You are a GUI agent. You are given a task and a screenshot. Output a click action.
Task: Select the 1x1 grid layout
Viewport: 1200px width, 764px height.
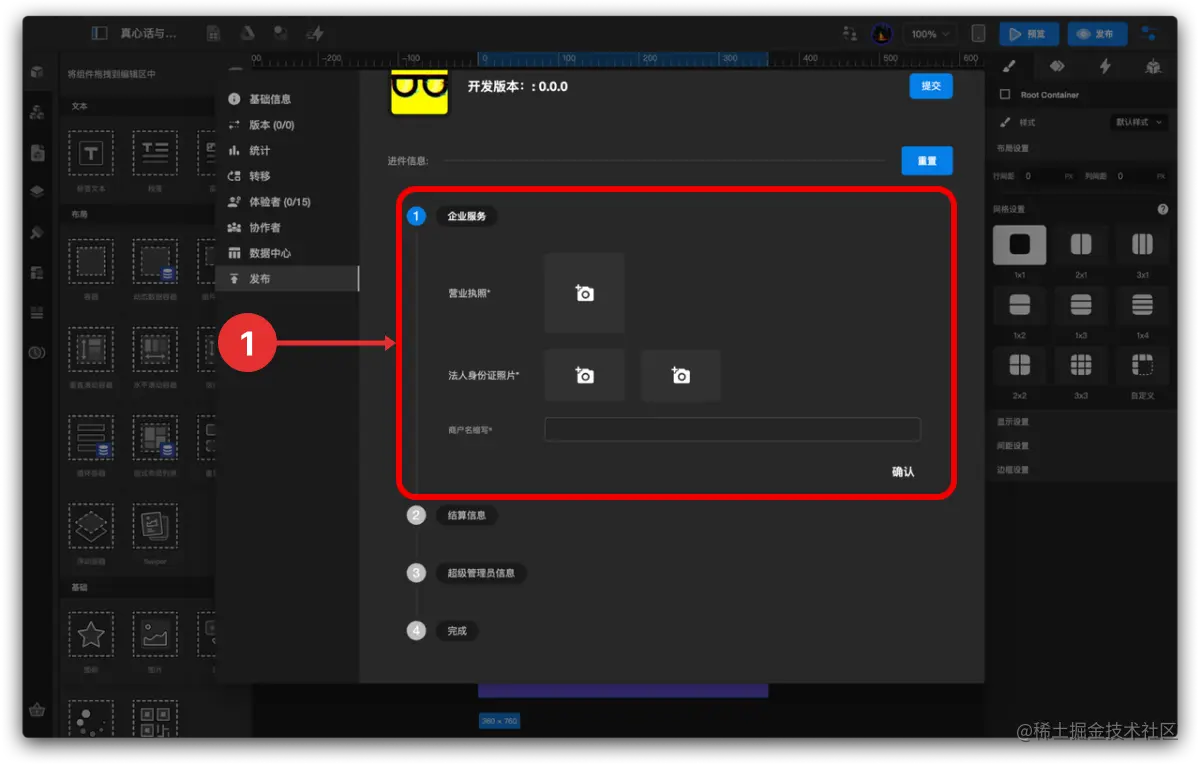(x=1019, y=245)
